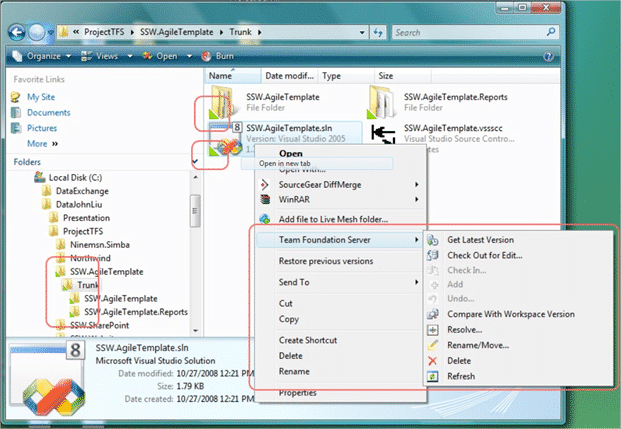Open the Views toolbar button
The width and height of the screenshot is (621, 429).
point(100,56)
